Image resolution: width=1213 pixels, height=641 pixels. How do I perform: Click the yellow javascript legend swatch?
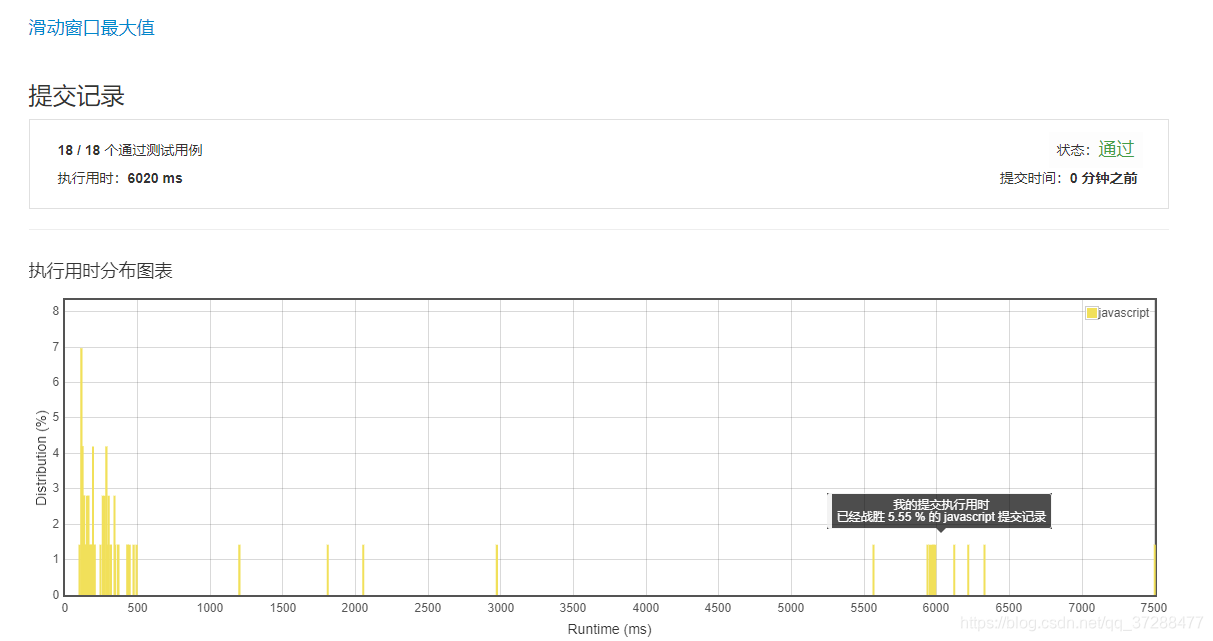pos(1092,313)
